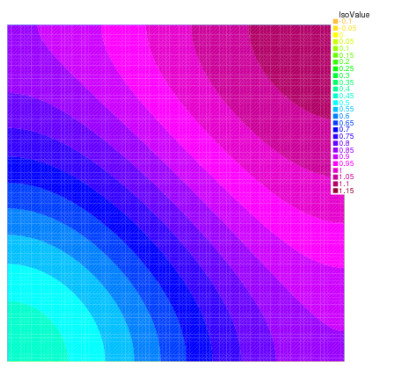The height and width of the screenshot is (369, 396).
Task: Click the -0.05 legend color square
Action: click(335, 28)
